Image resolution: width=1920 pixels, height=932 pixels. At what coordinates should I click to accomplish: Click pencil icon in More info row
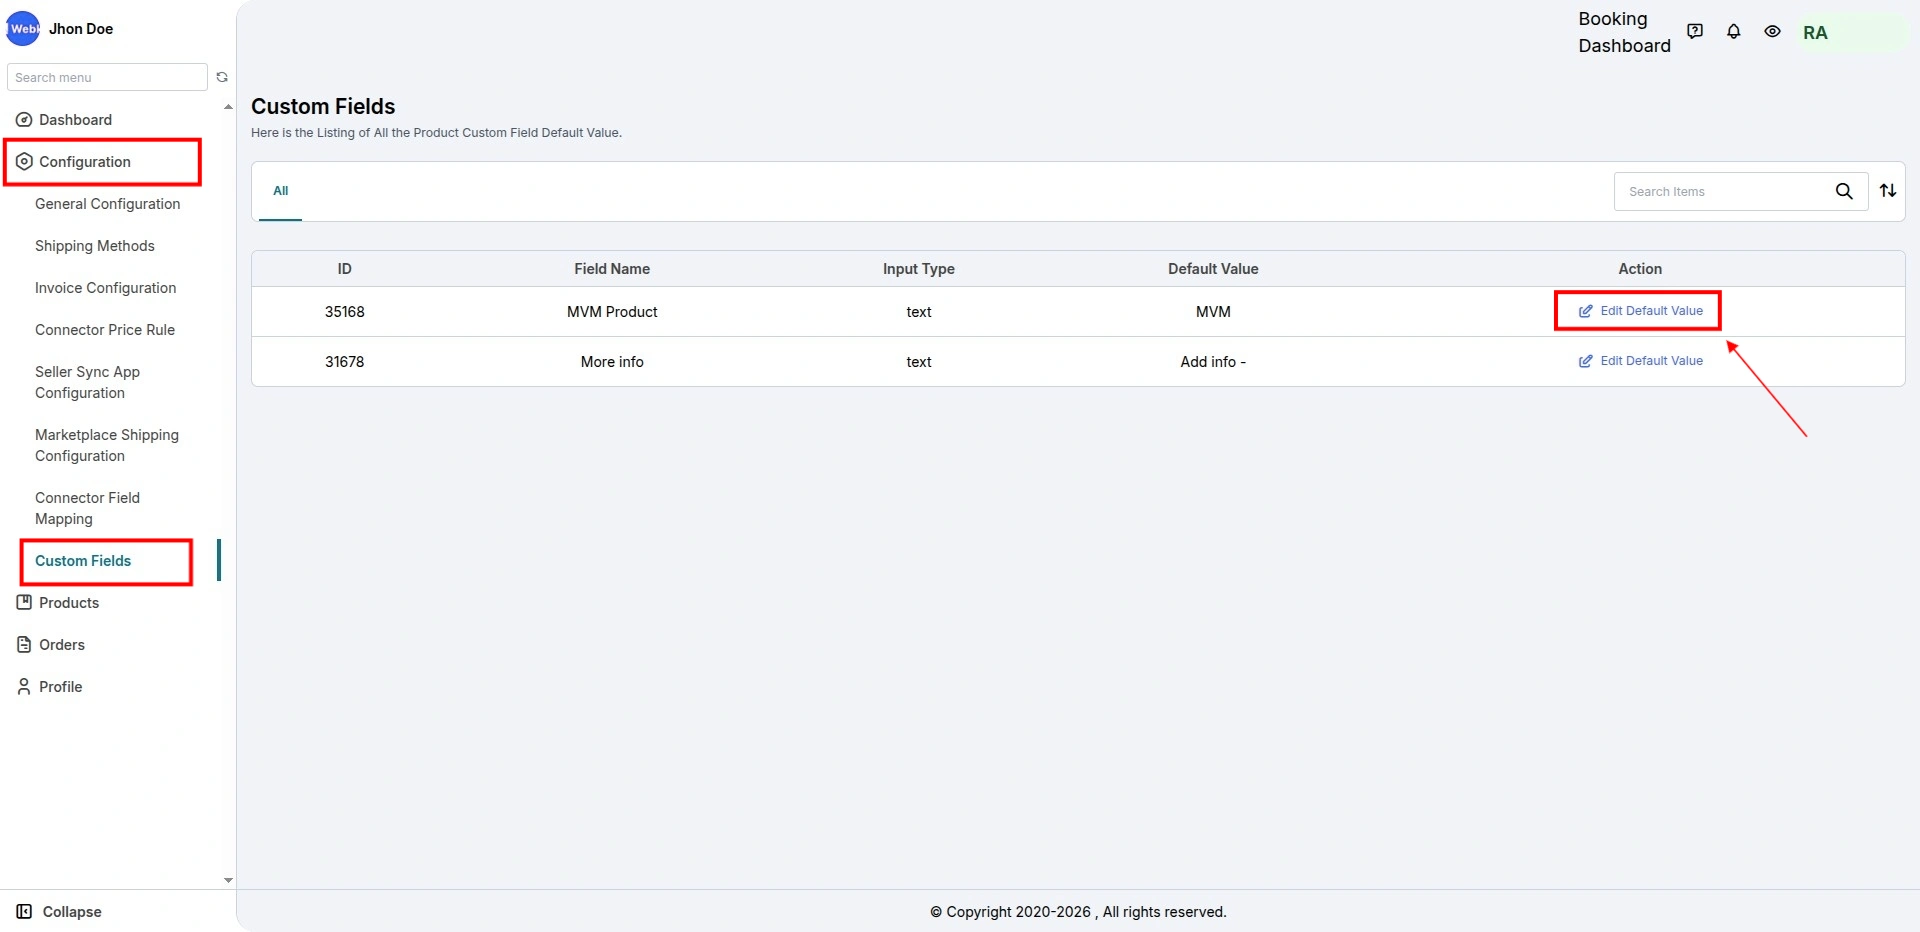point(1585,361)
